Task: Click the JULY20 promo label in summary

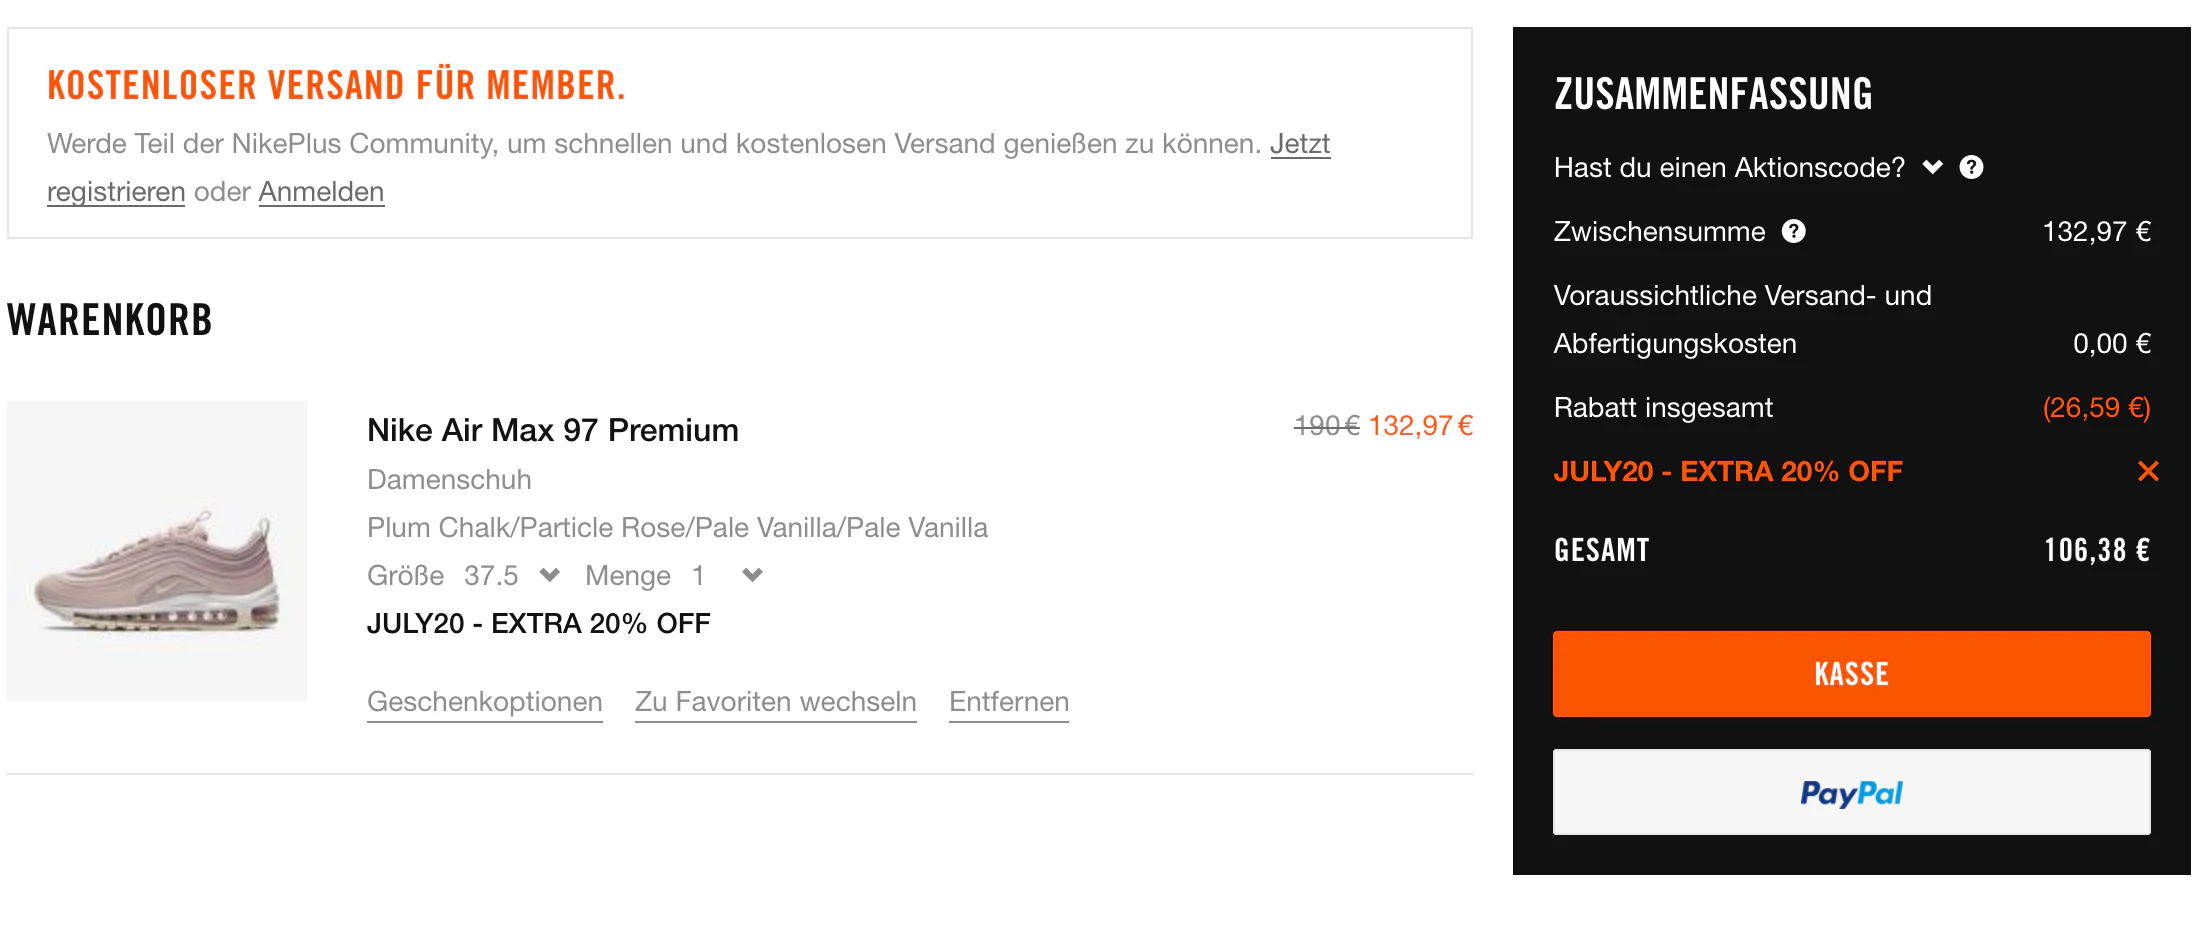Action: click(x=1728, y=471)
